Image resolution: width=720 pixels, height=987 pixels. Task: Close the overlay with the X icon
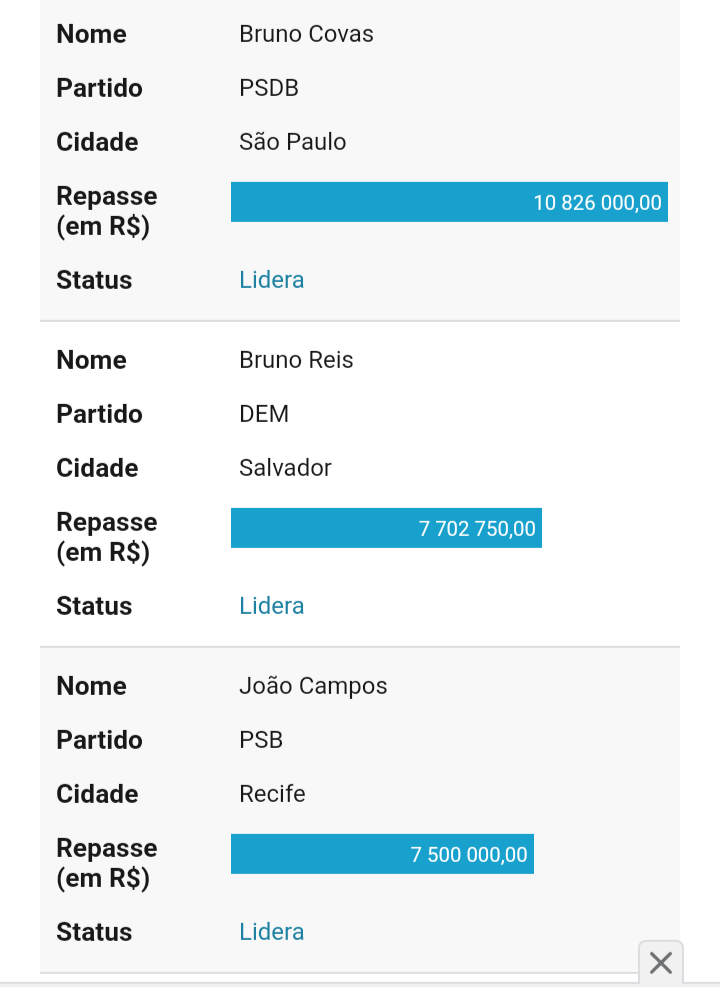click(x=661, y=963)
